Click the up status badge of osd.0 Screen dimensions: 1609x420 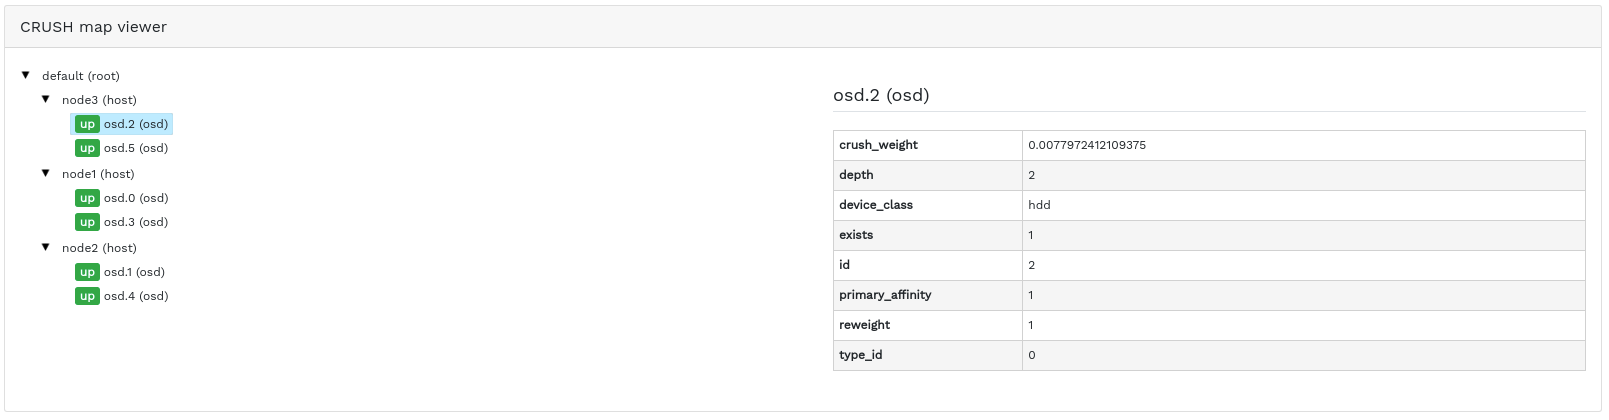click(x=87, y=198)
